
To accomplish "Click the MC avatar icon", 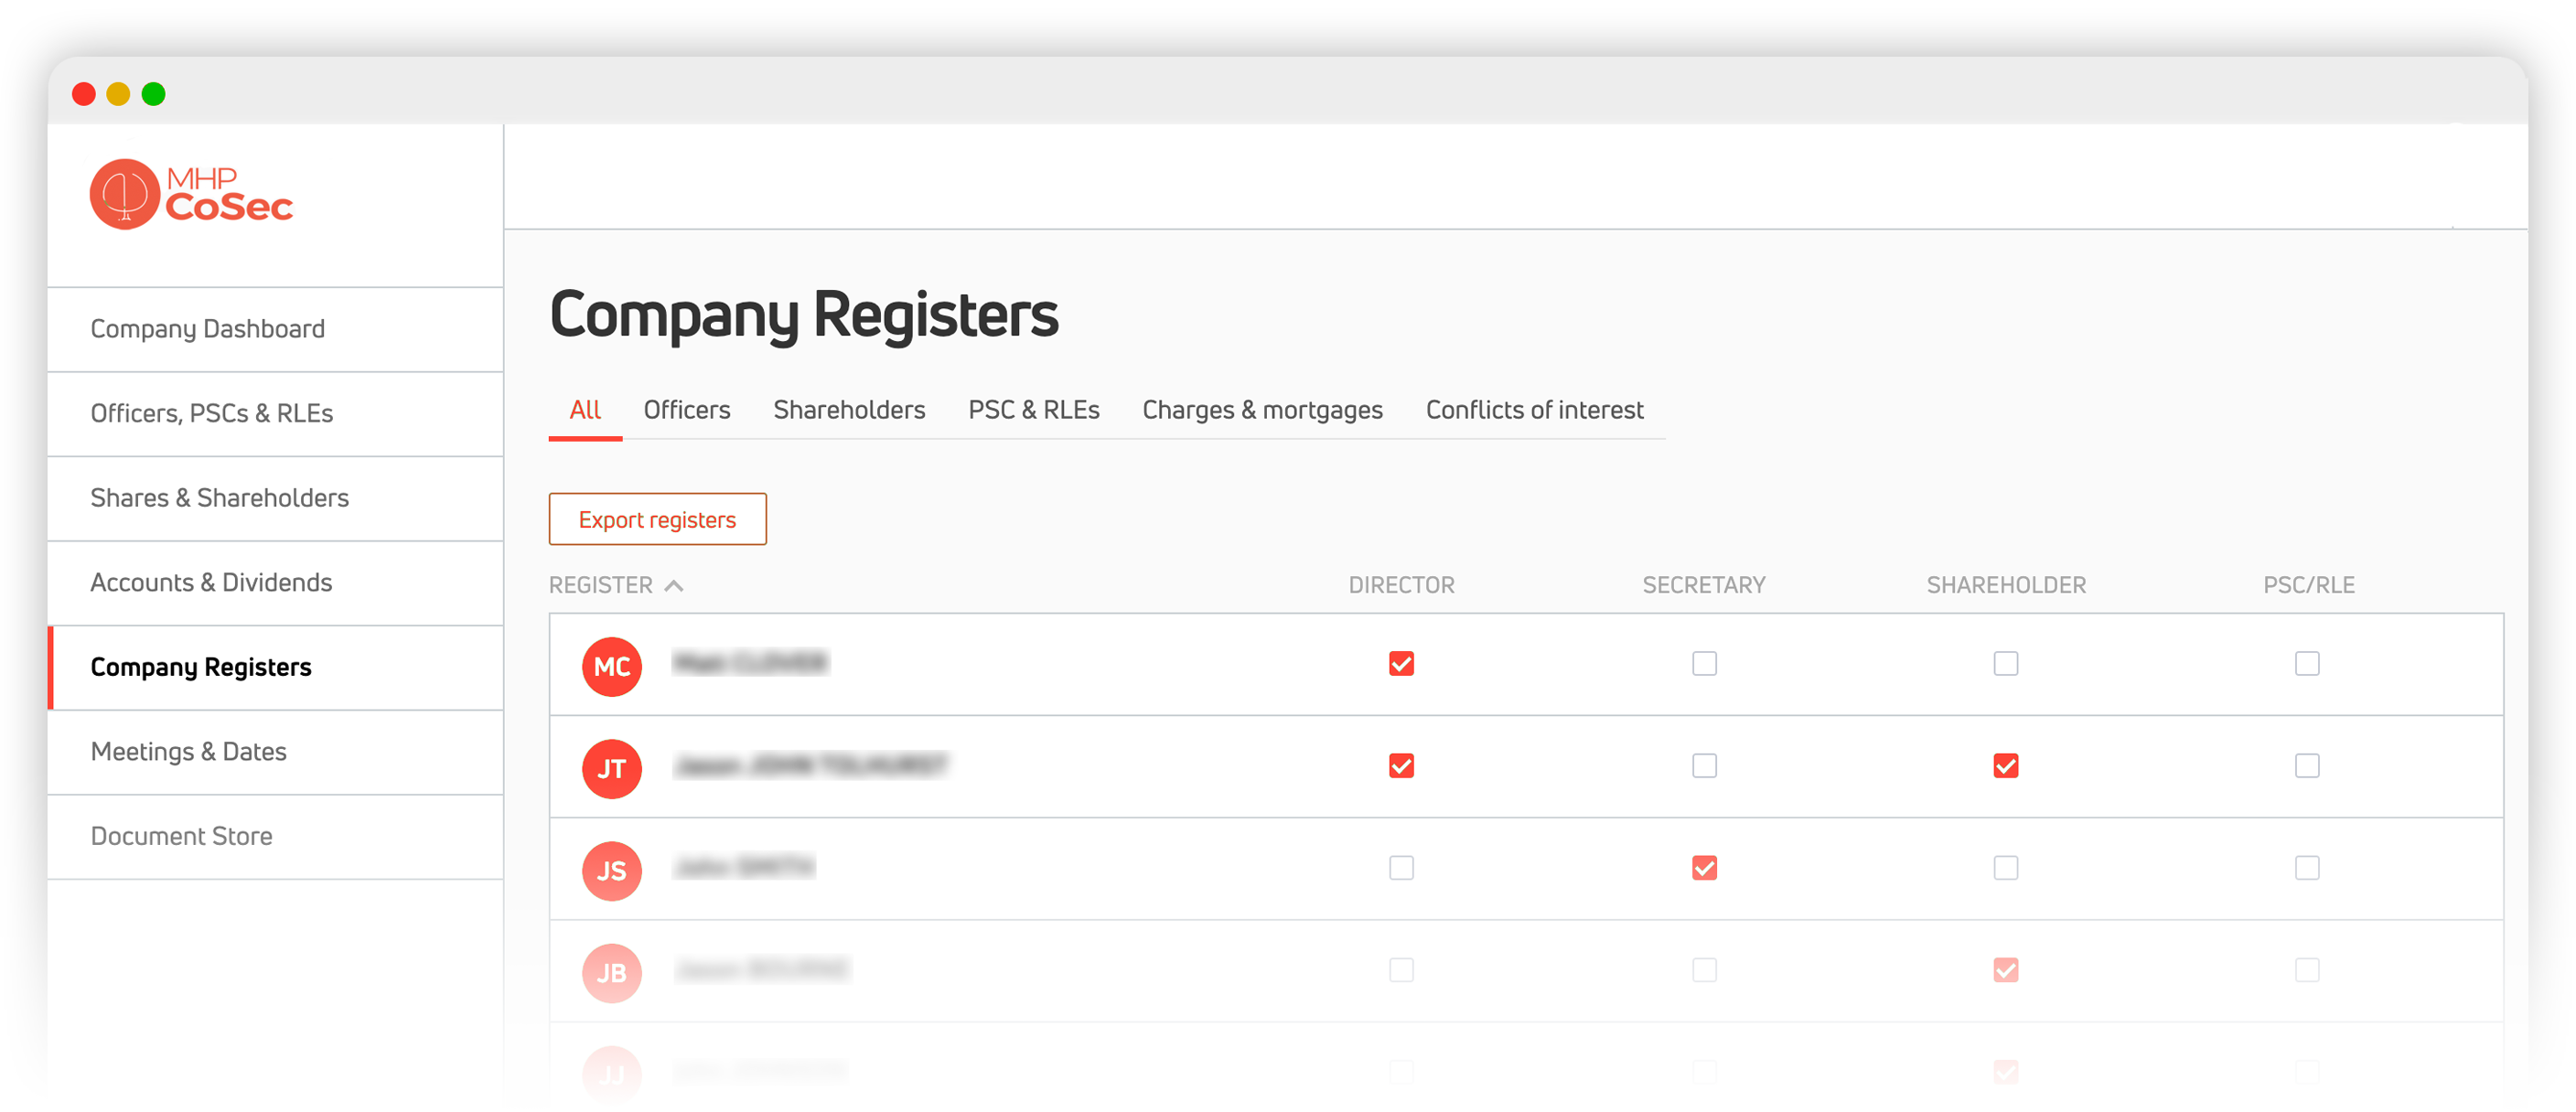I will (611, 666).
